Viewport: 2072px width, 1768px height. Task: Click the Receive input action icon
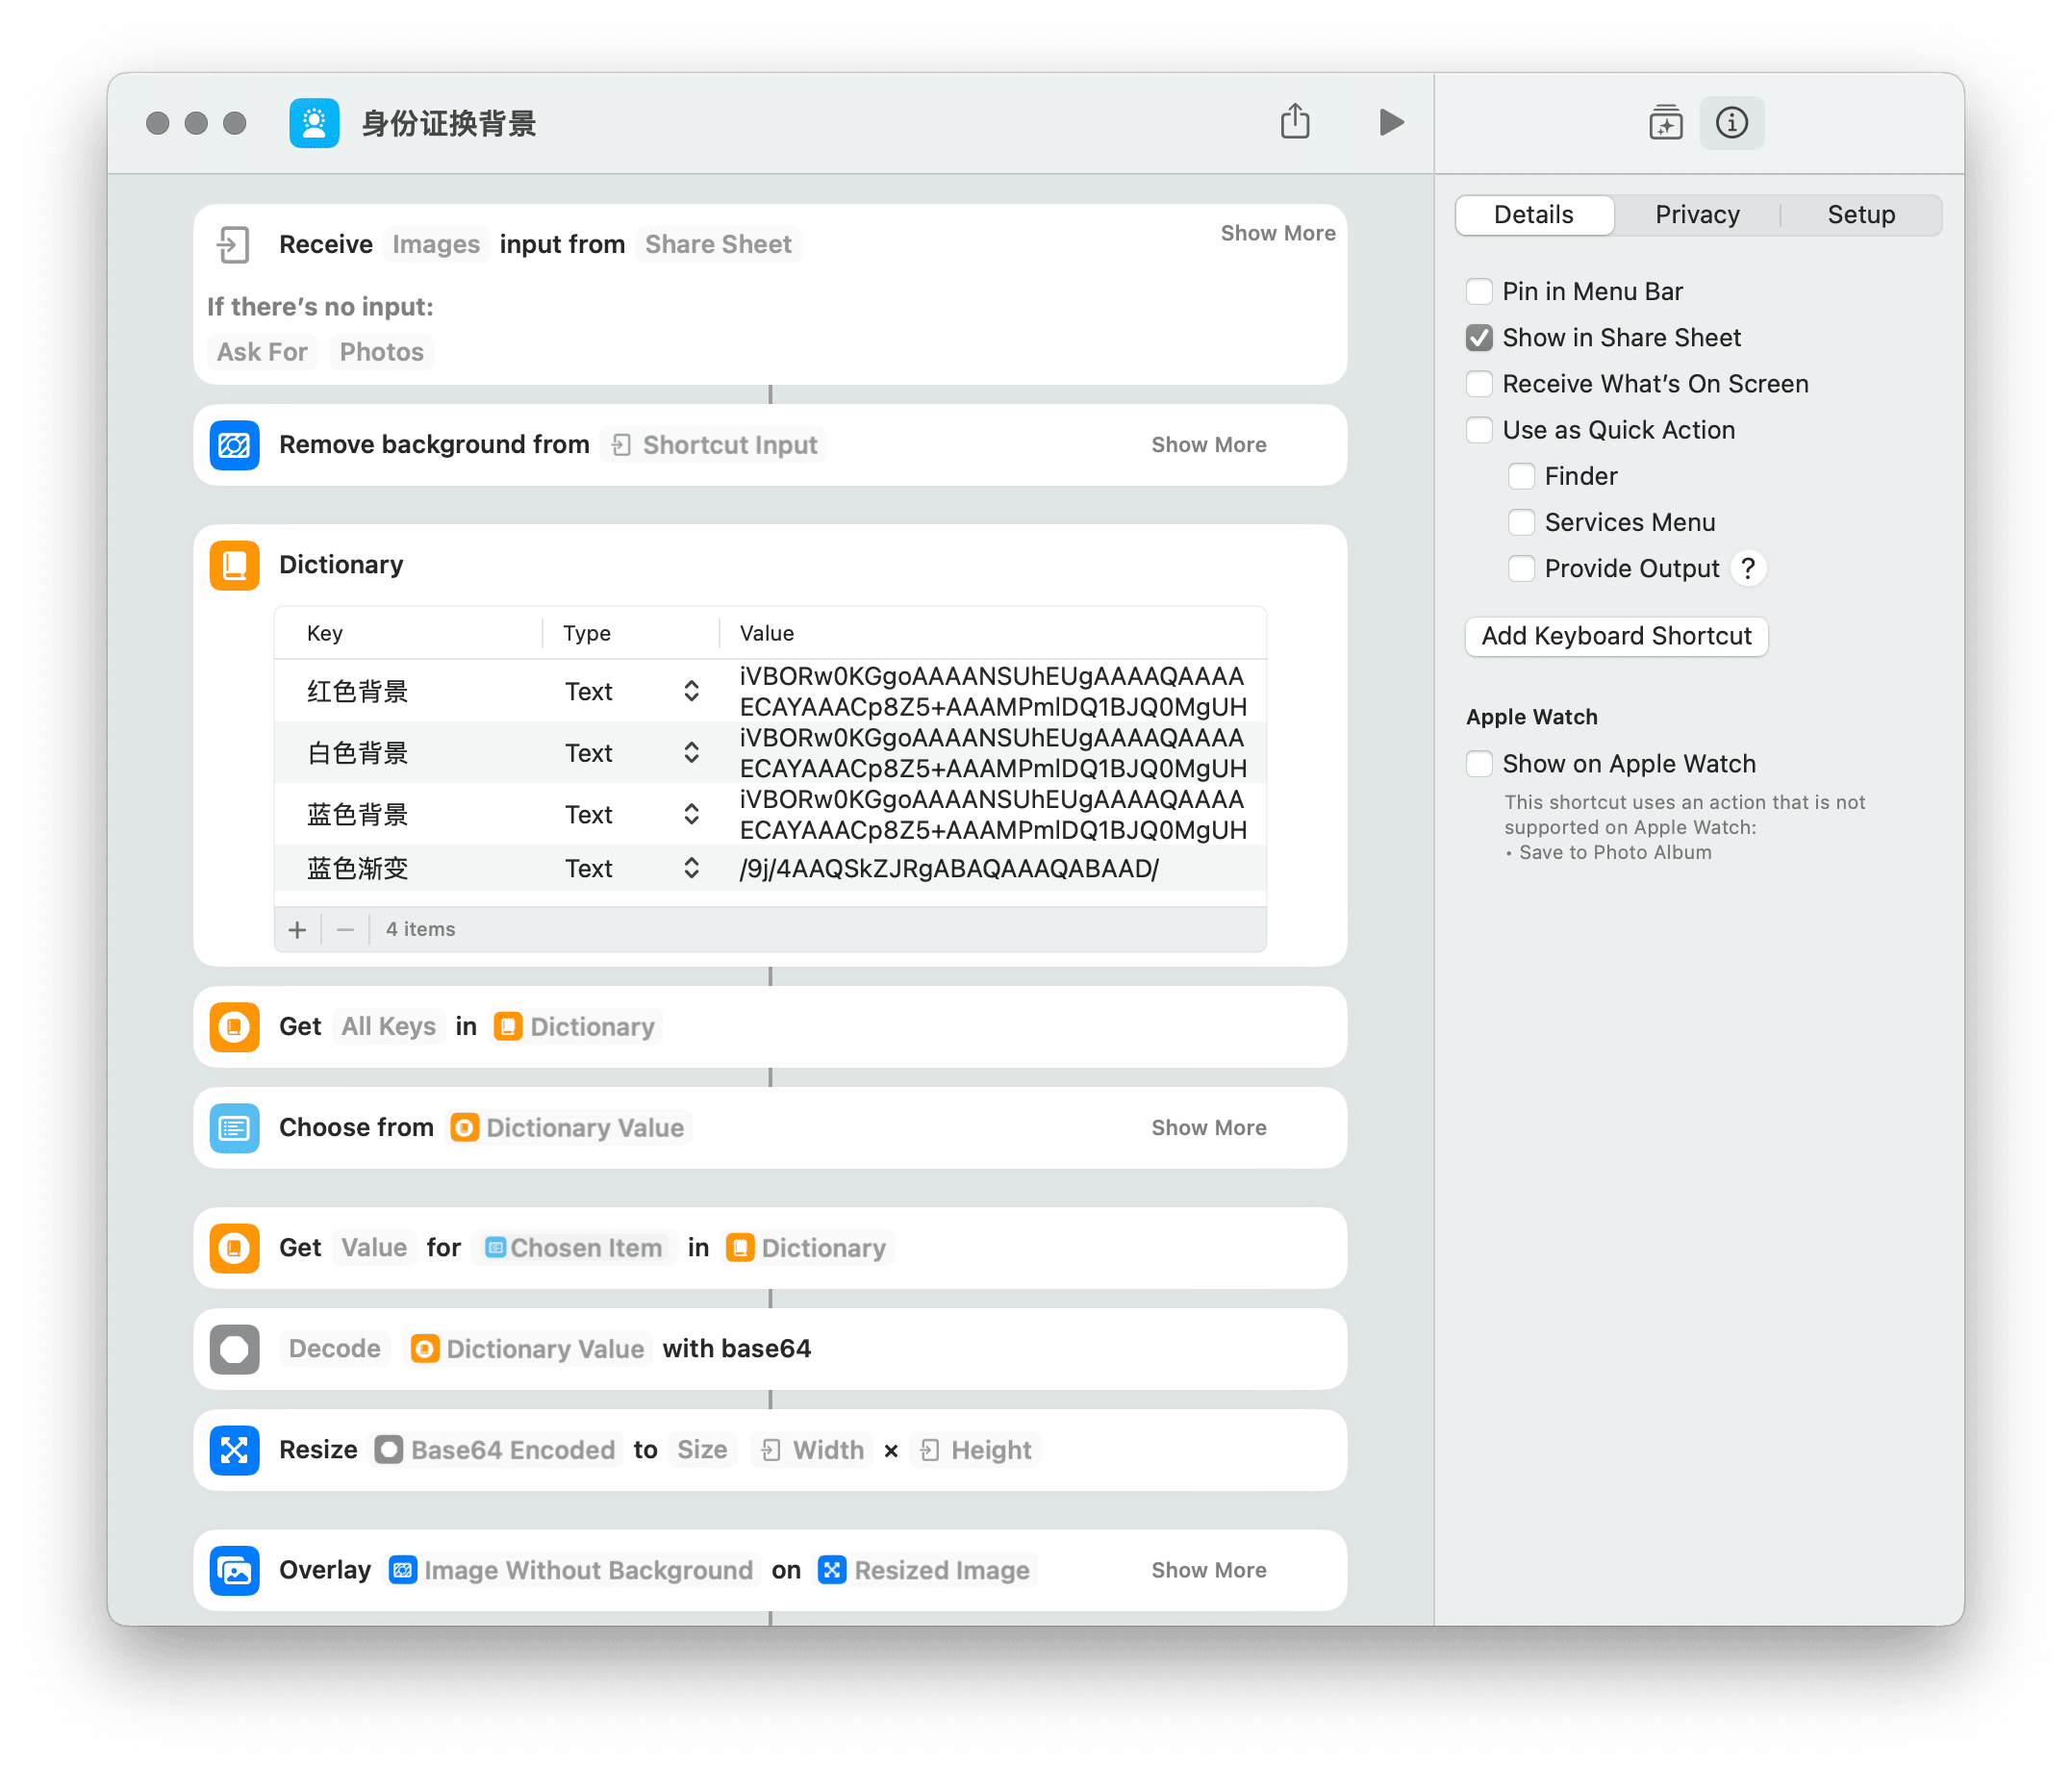[x=233, y=245]
